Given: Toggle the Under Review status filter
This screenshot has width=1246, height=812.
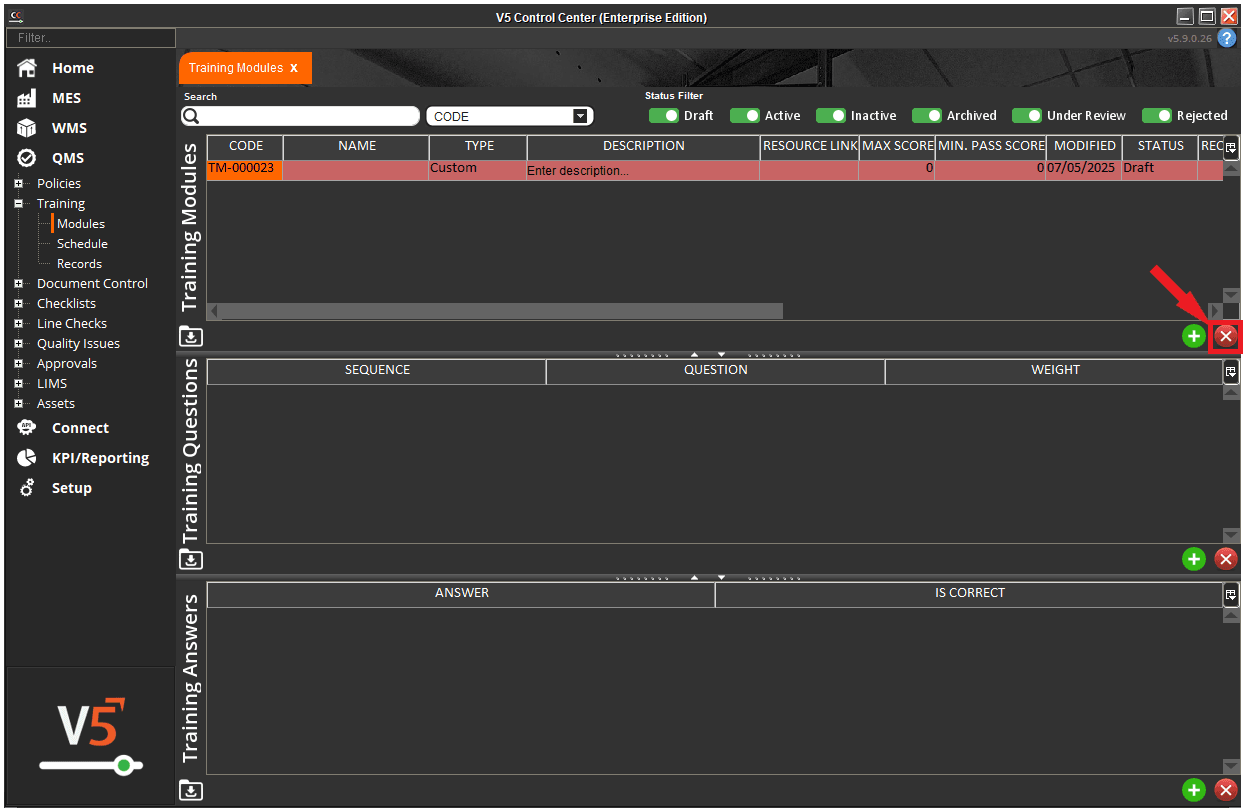Looking at the screenshot, I should point(1027,116).
